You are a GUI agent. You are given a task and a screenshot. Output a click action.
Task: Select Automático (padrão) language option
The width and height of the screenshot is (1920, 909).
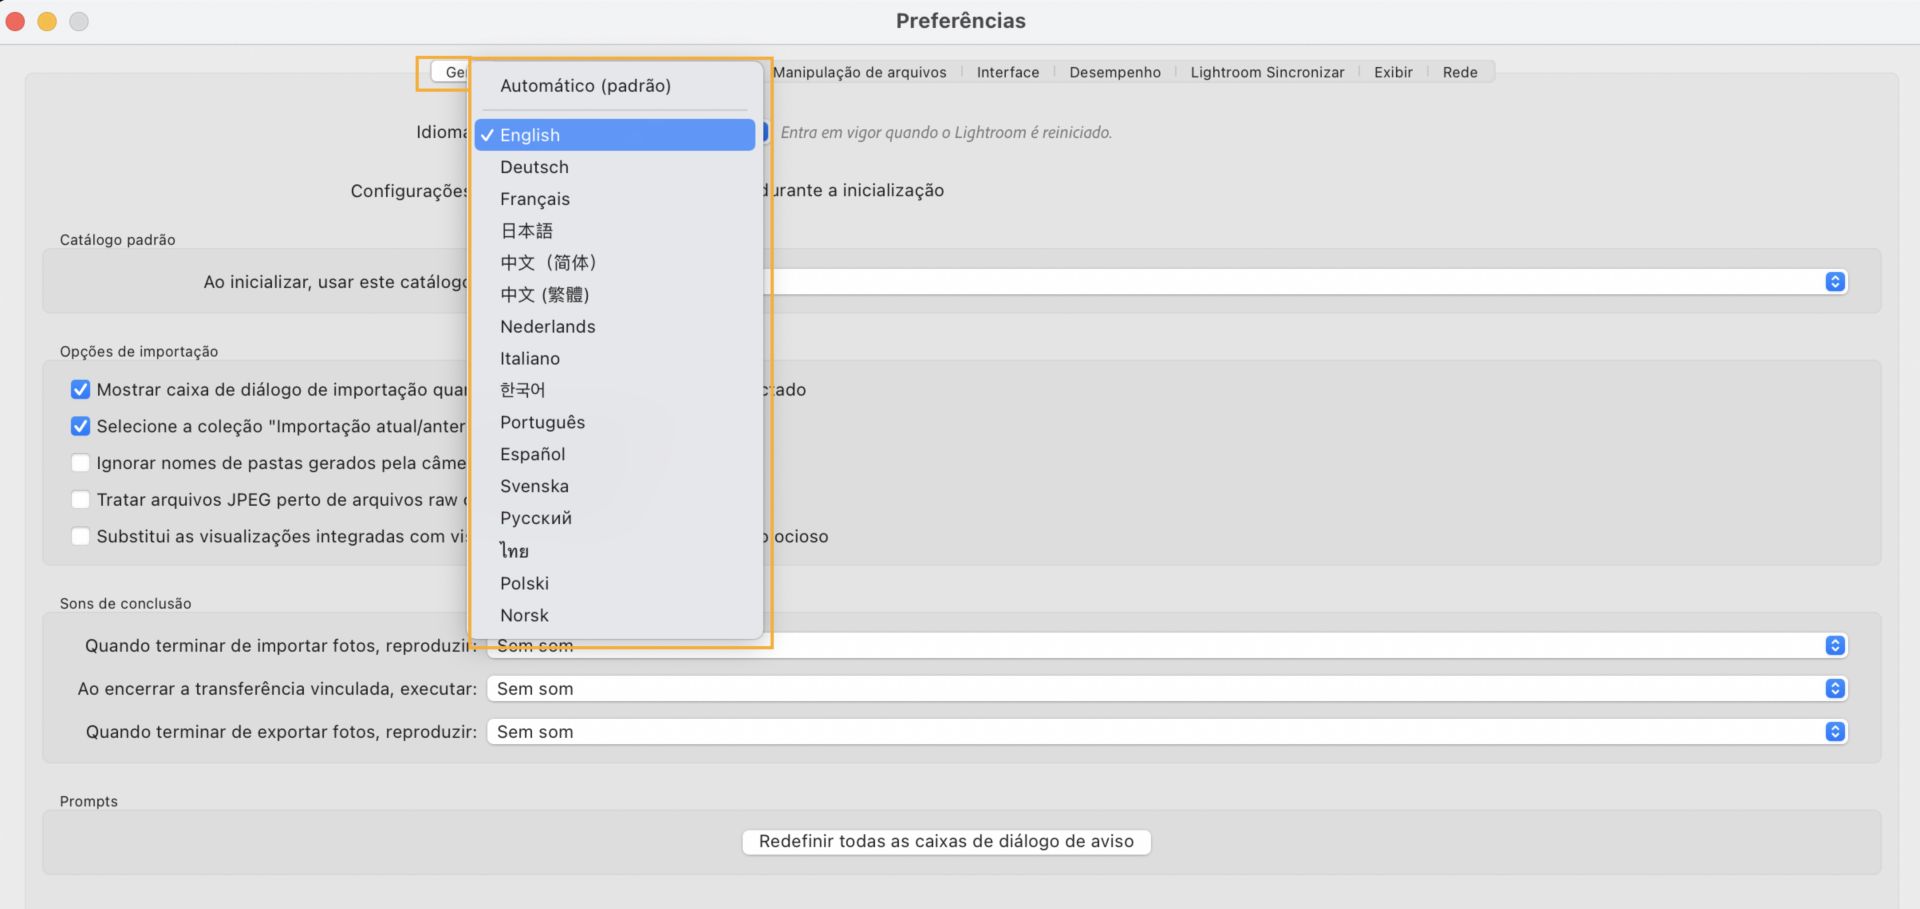(x=585, y=85)
